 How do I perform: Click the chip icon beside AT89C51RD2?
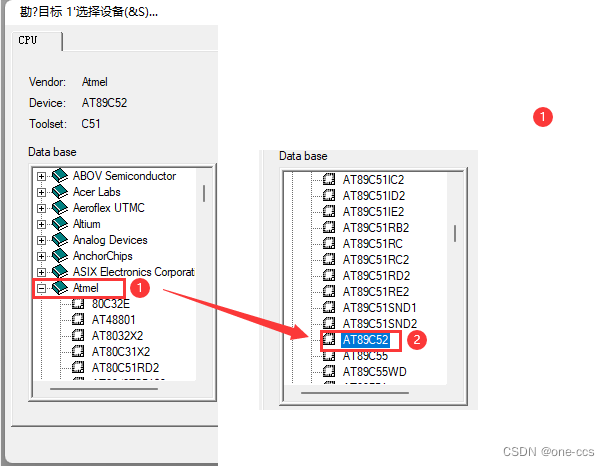[329, 275]
